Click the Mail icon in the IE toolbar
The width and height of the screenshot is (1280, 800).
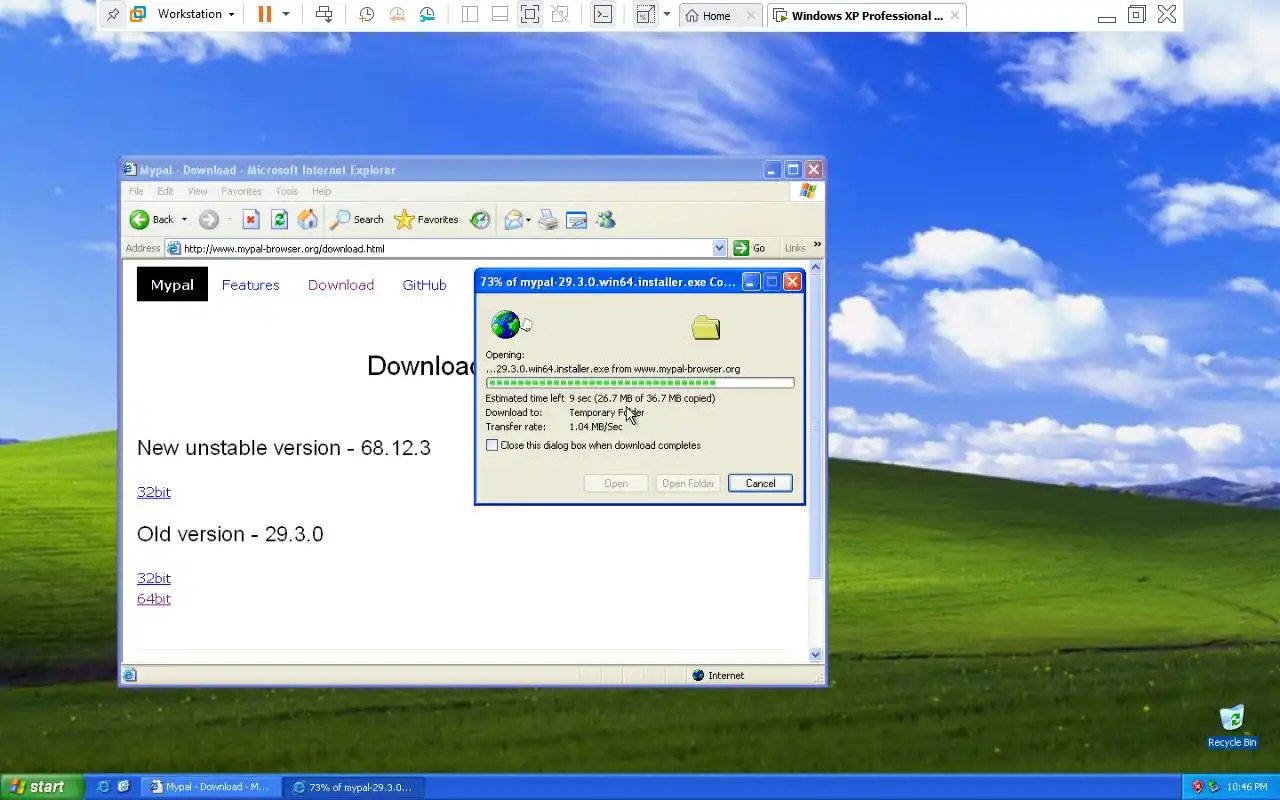[x=513, y=220]
